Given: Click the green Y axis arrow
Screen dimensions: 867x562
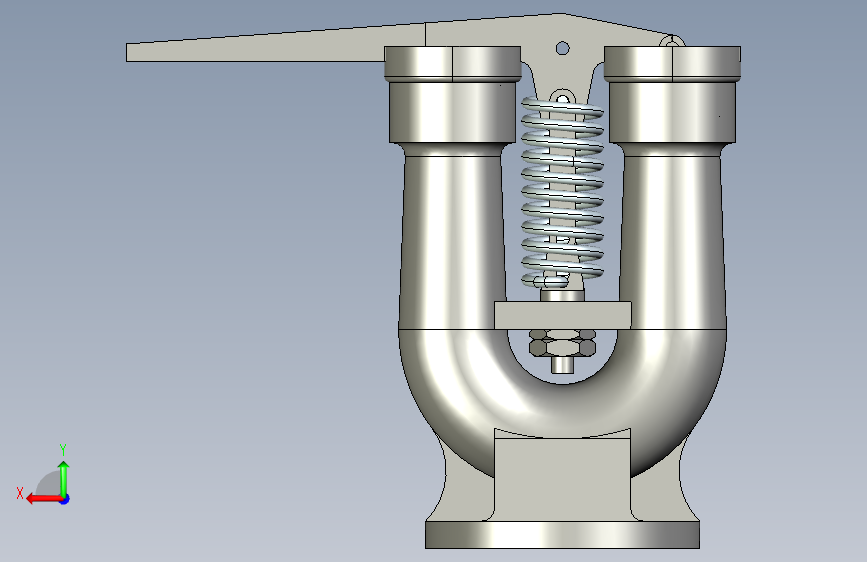Looking at the screenshot, I should pos(64,479).
